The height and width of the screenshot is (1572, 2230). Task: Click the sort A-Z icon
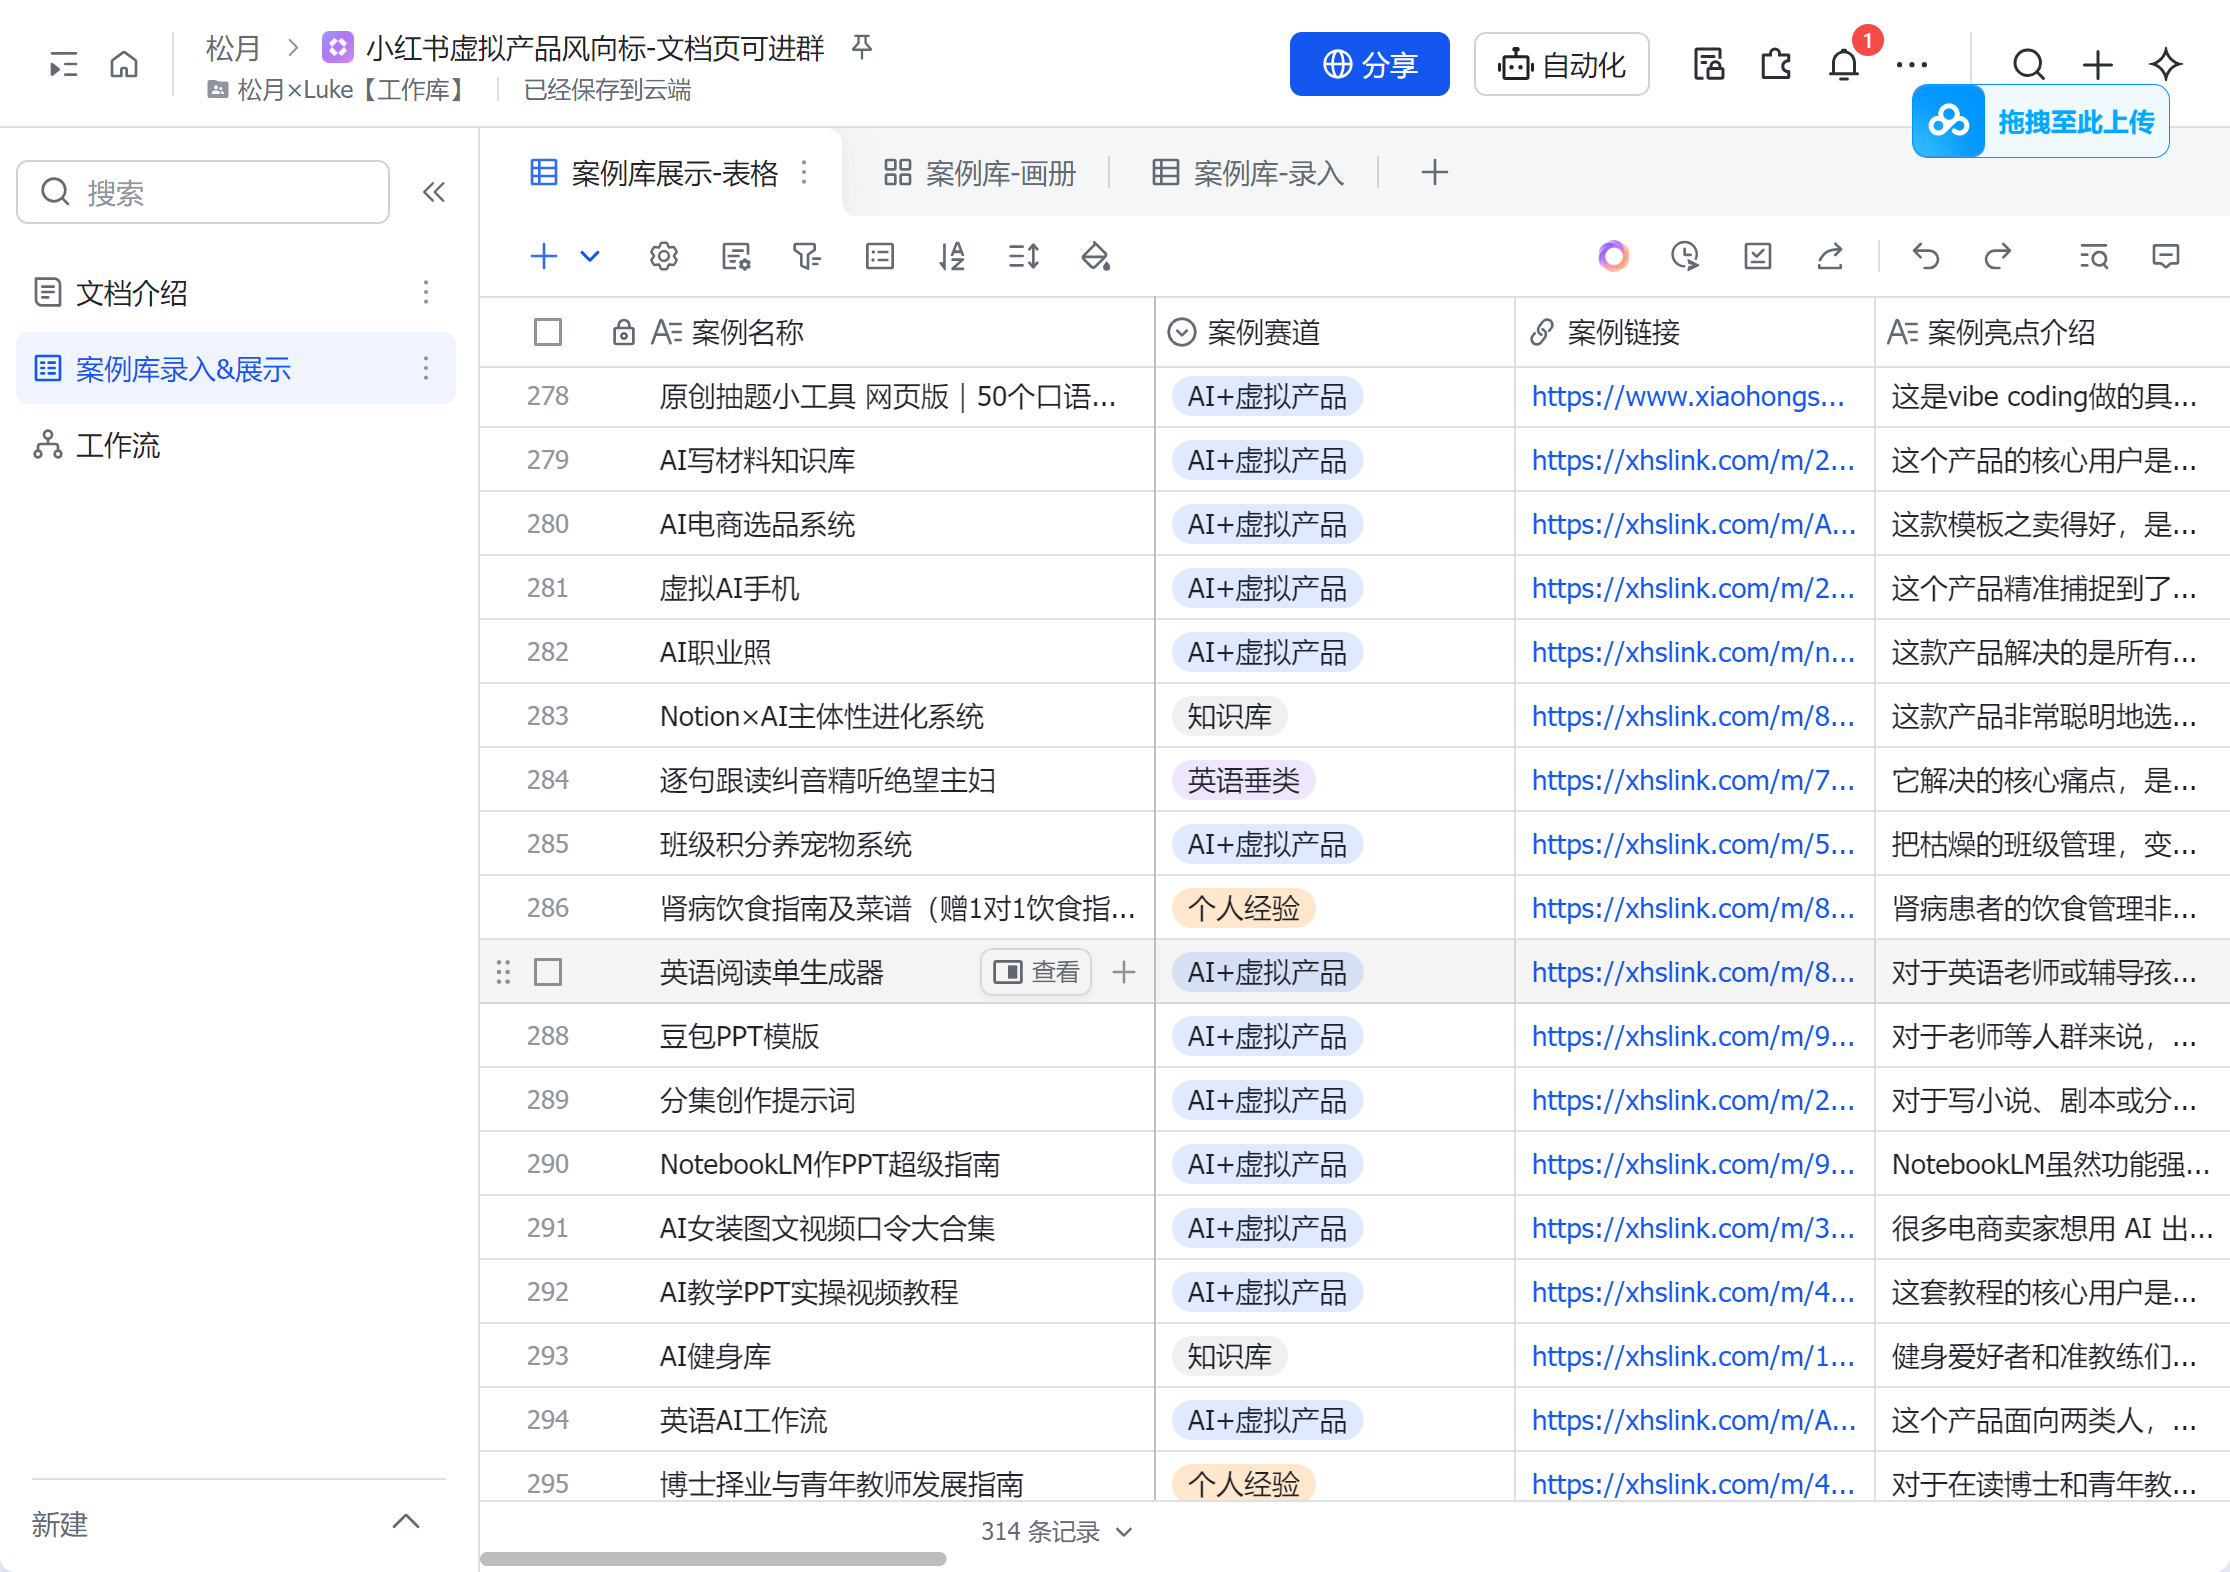point(951,257)
